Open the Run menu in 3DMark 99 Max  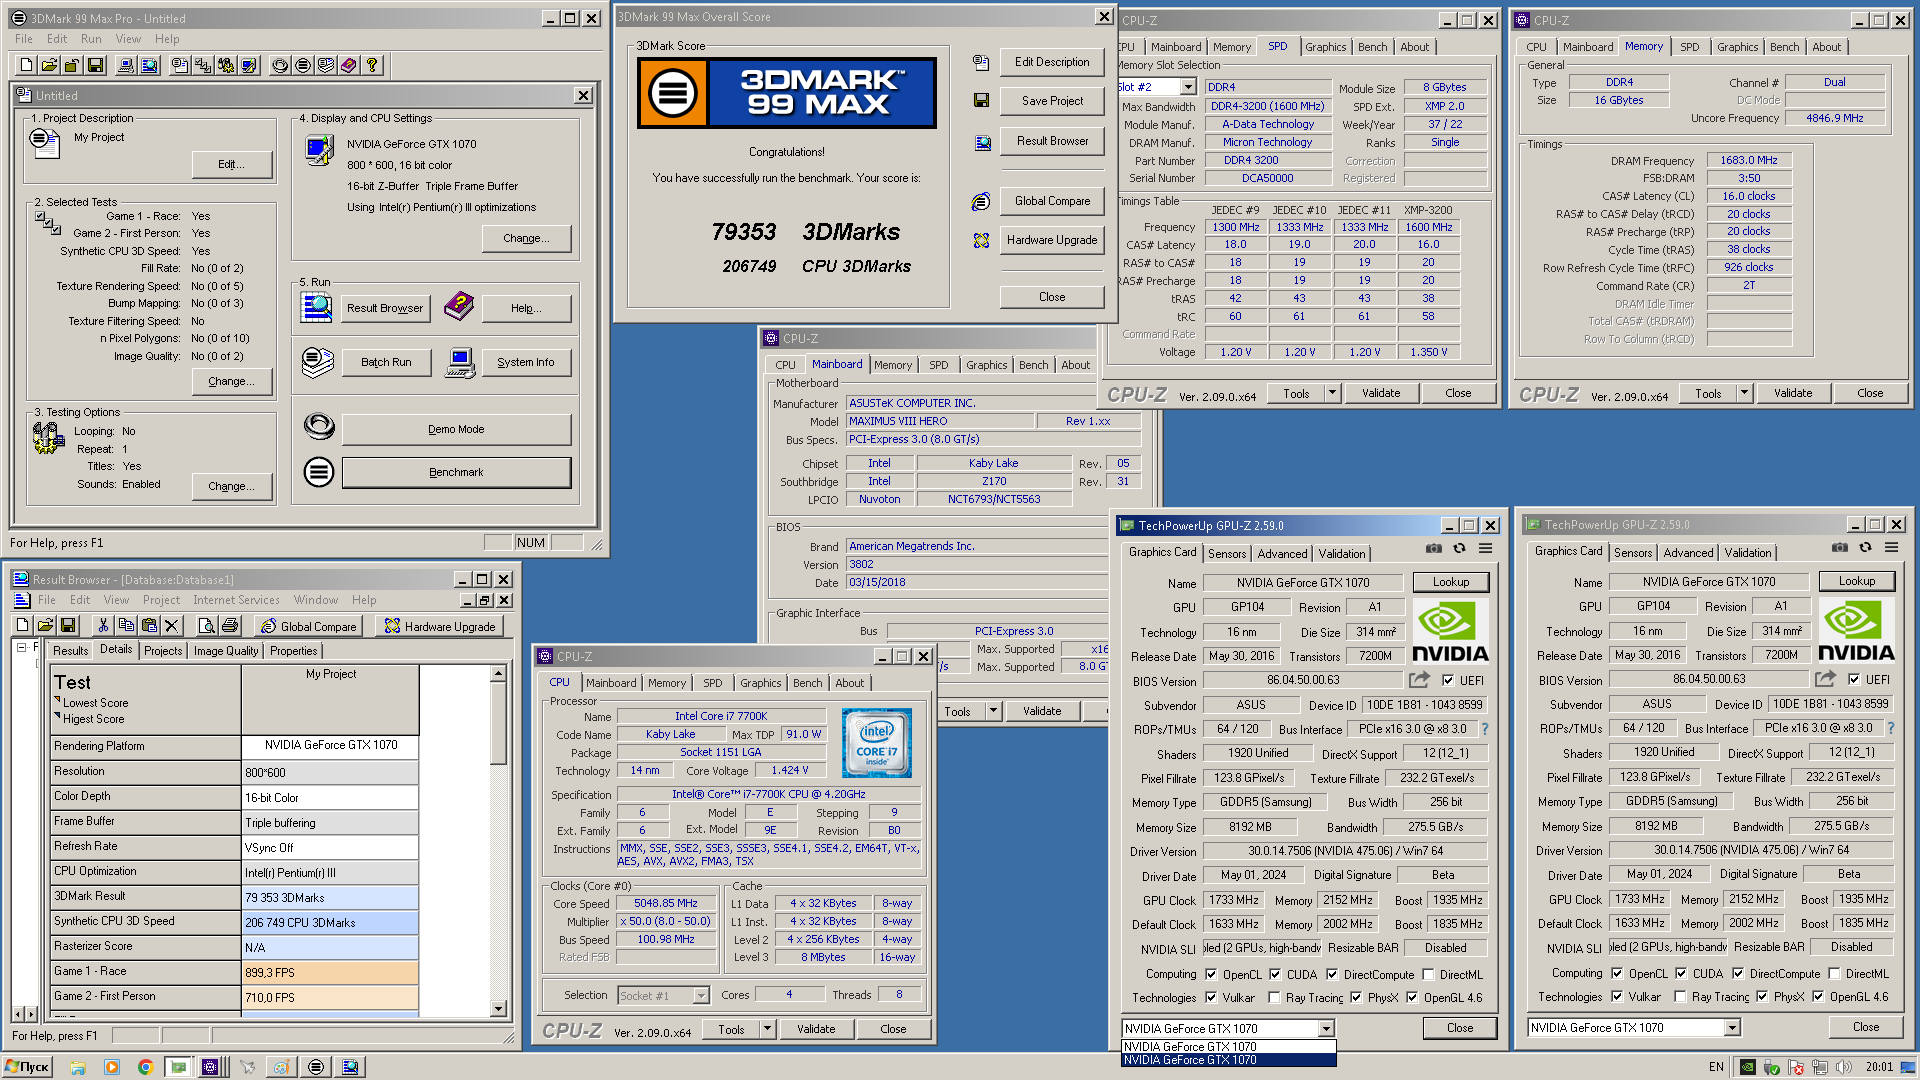coord(91,39)
